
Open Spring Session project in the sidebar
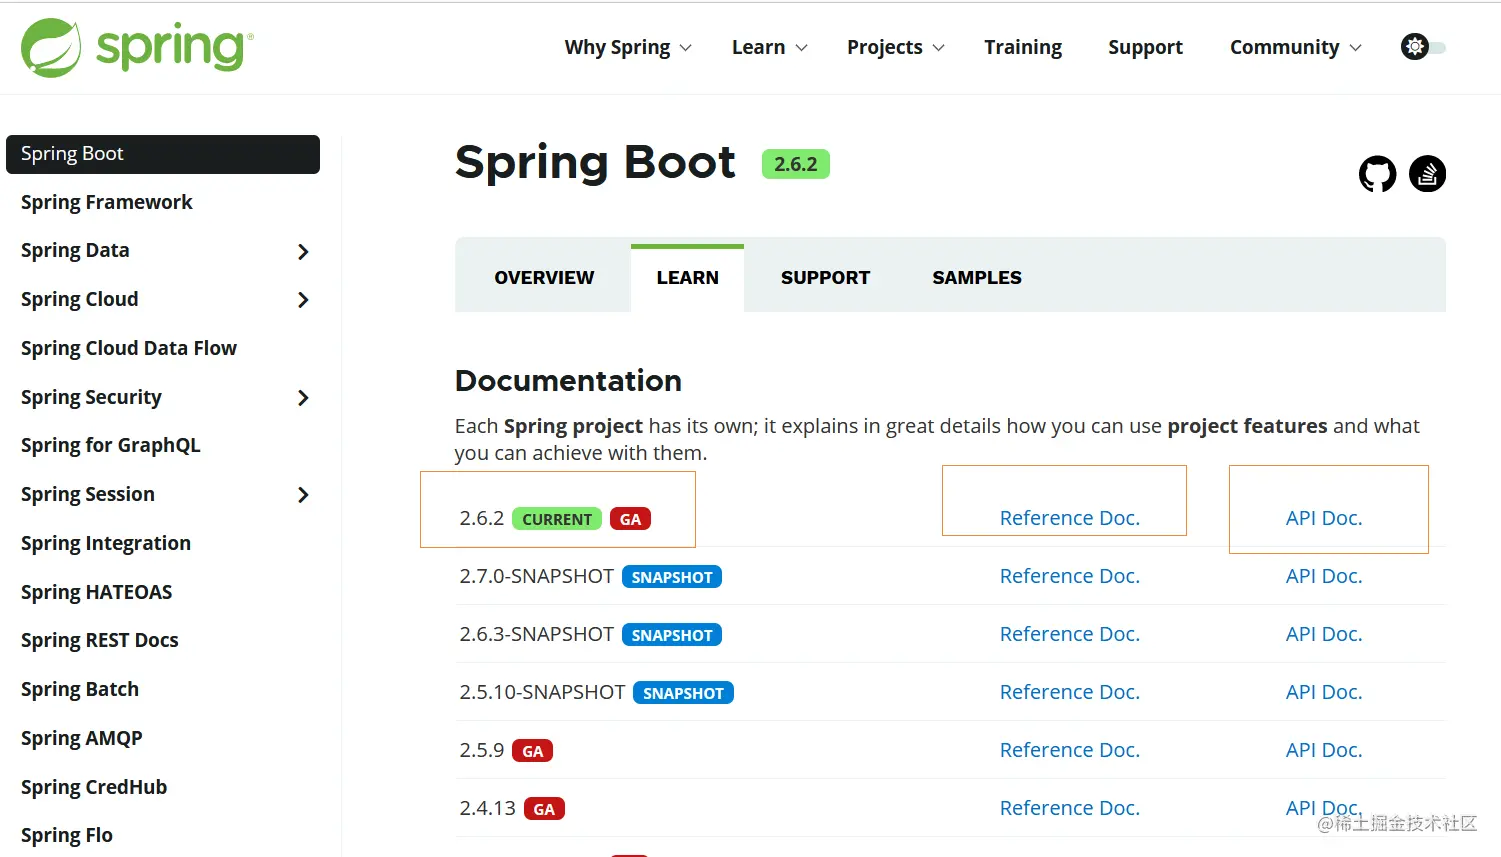click(x=88, y=495)
